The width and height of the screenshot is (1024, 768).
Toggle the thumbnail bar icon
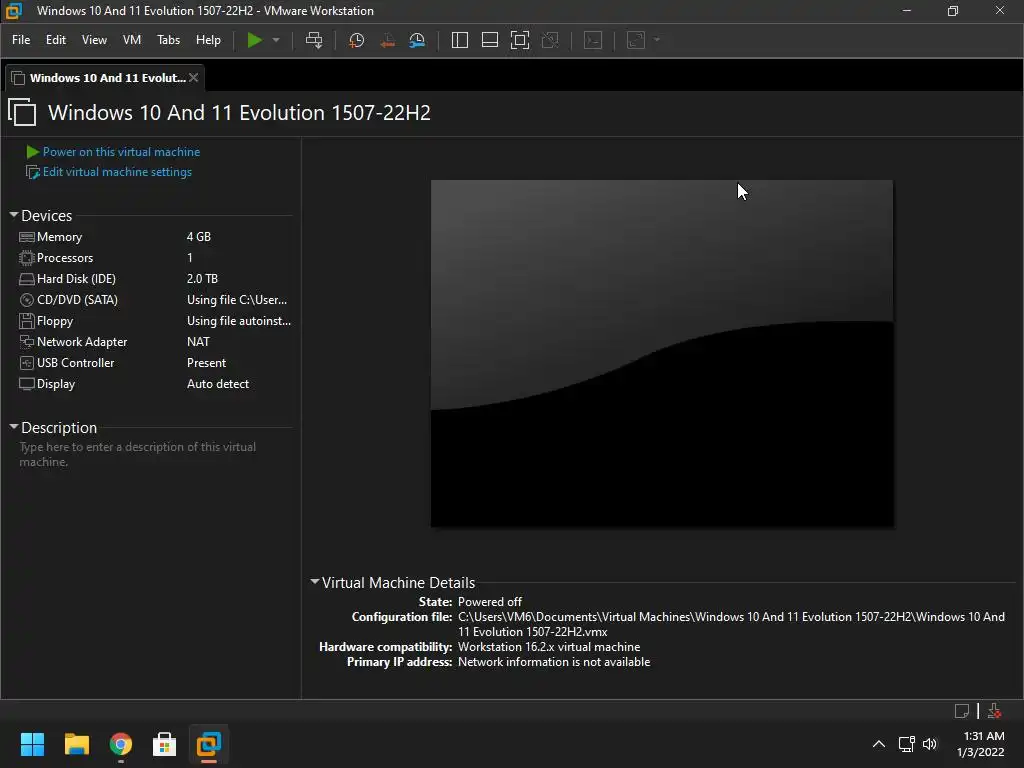[490, 40]
